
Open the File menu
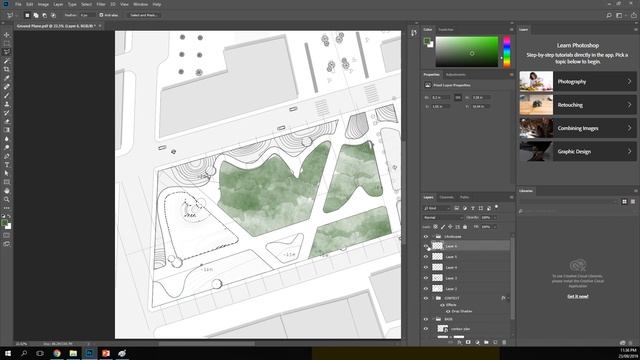pos(18,4)
